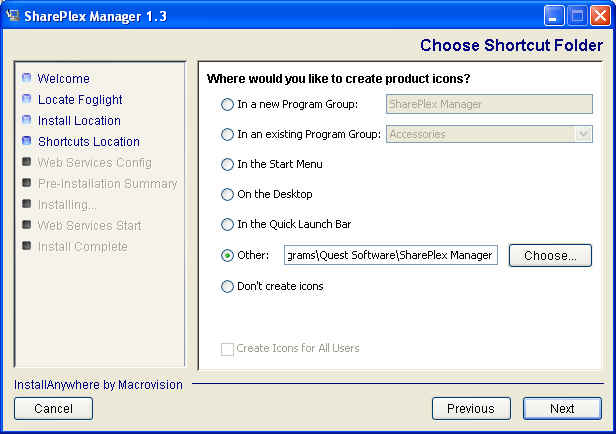This screenshot has height=434, width=616.
Task: Click the Locate Foglight step bullet icon
Action: point(27,98)
